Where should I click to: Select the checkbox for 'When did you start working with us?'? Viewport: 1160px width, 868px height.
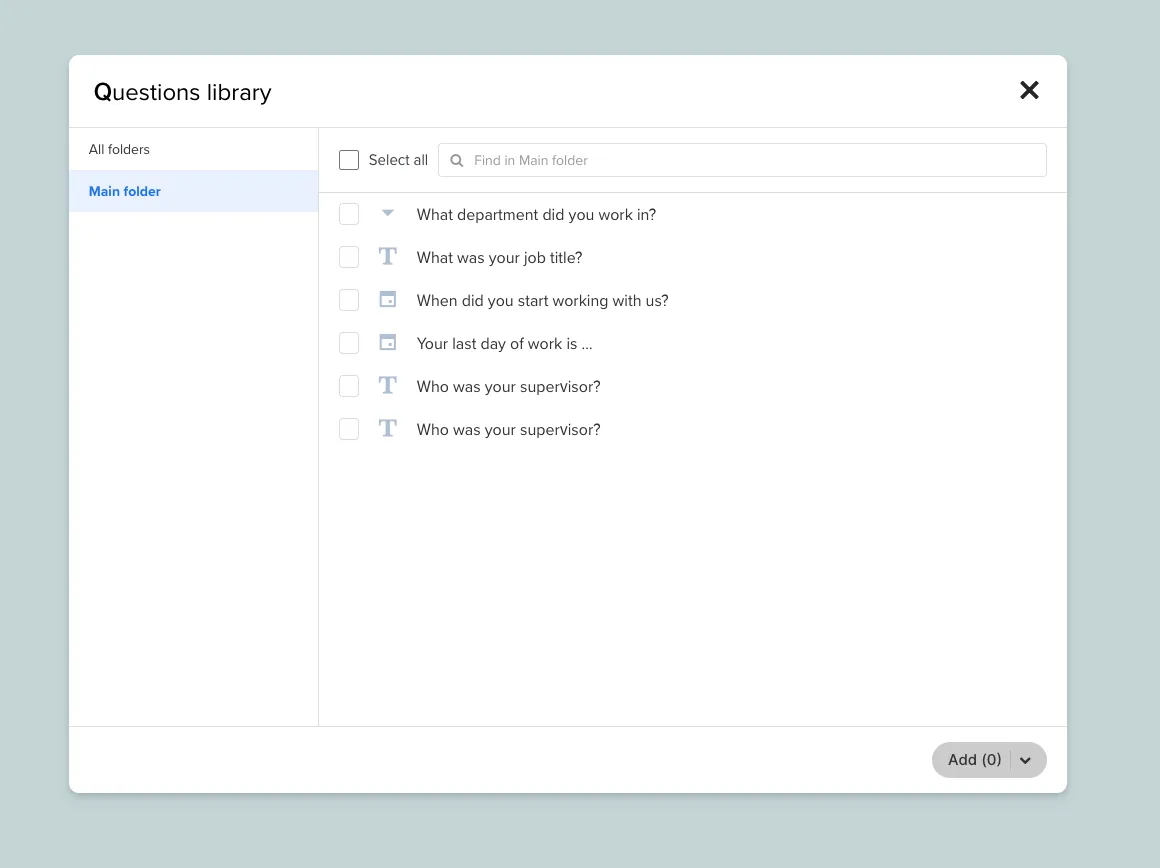click(x=349, y=299)
